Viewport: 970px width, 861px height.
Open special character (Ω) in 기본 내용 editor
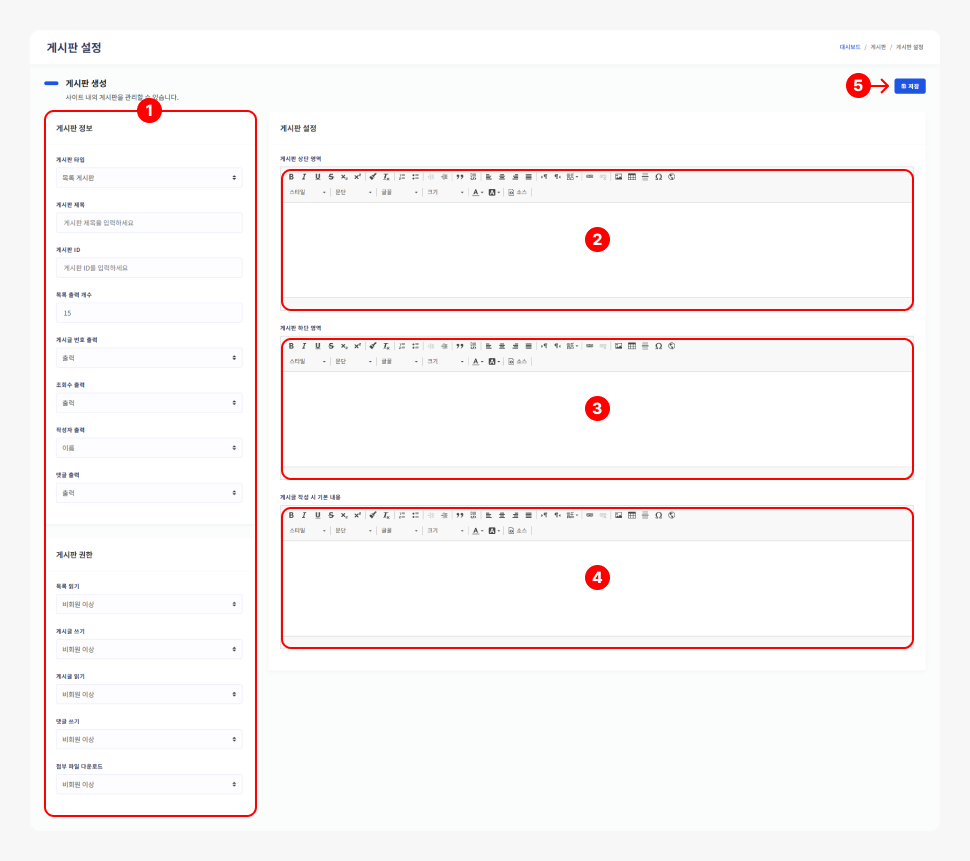658,515
